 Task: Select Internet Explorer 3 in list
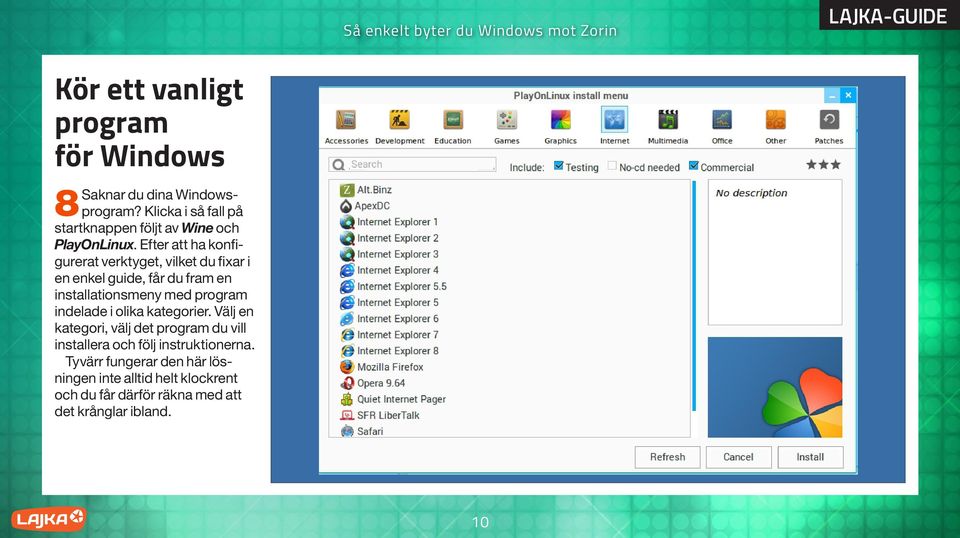[397, 254]
